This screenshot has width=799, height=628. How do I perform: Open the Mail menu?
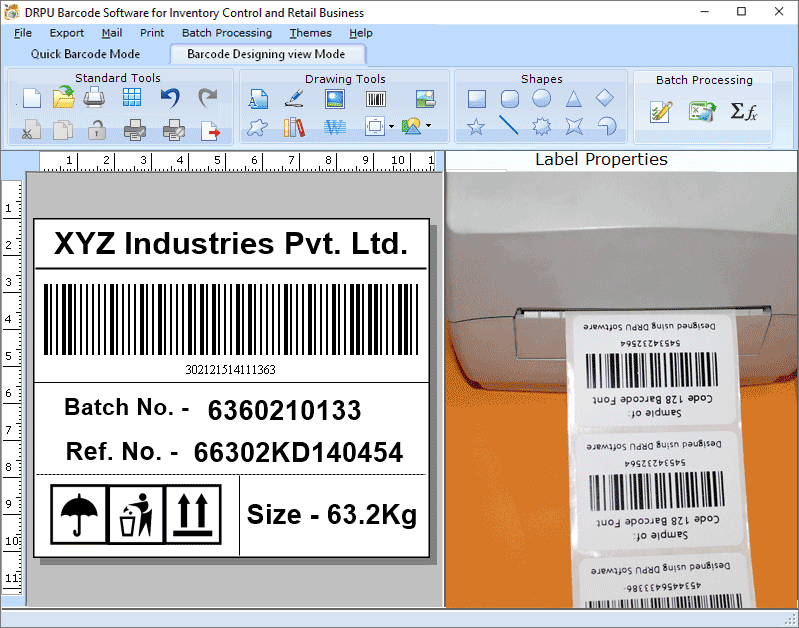(112, 33)
